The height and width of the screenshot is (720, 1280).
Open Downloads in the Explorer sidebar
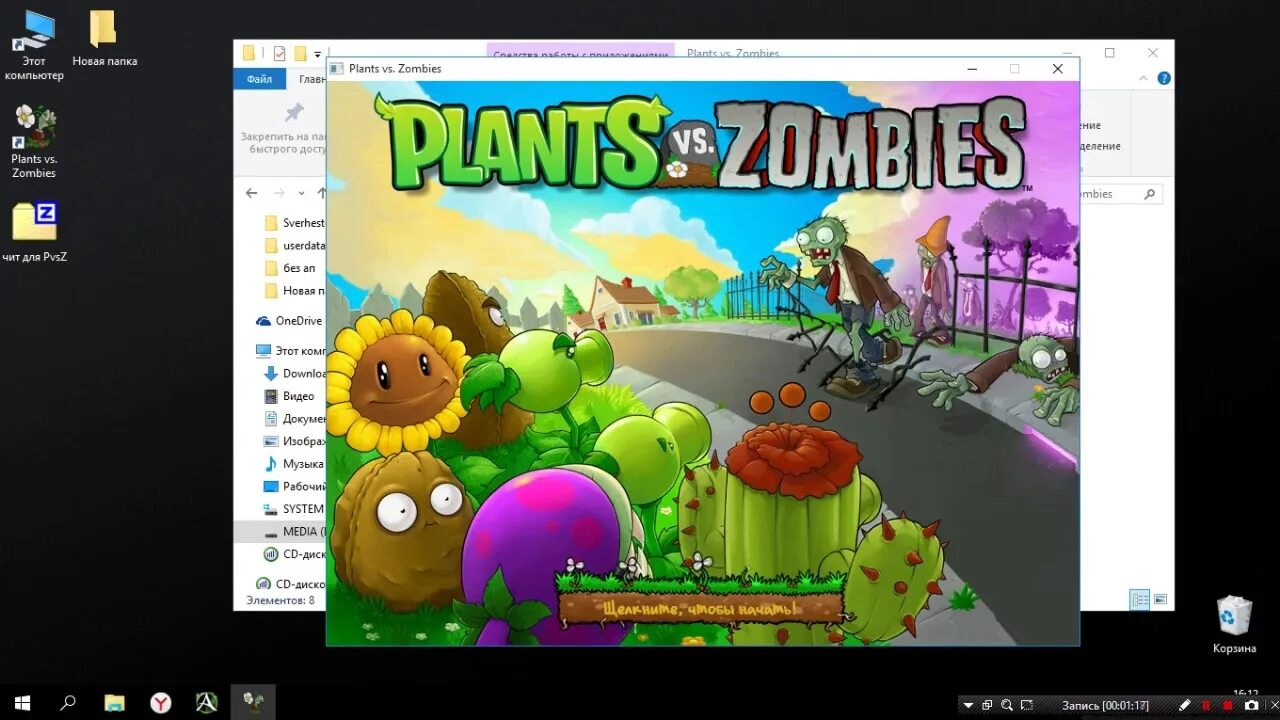pyautogui.click(x=294, y=373)
